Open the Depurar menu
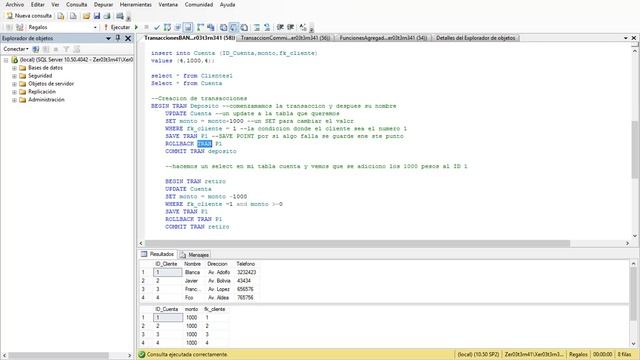Screen dimensions: 640x360 tap(103, 4)
